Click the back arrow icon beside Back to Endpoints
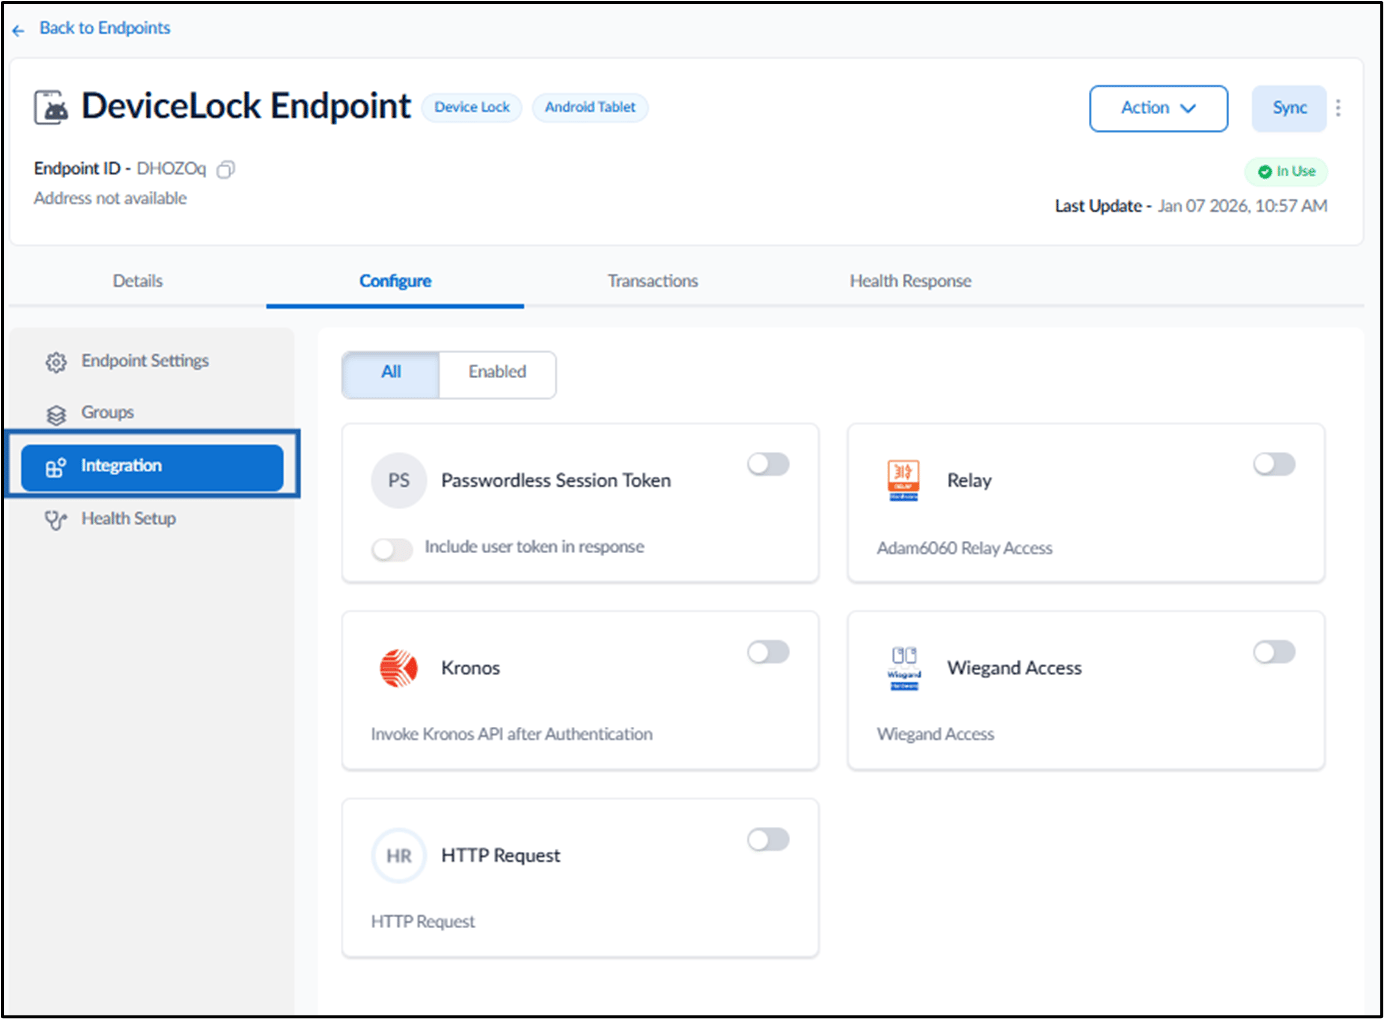The height and width of the screenshot is (1019, 1384). (18, 30)
